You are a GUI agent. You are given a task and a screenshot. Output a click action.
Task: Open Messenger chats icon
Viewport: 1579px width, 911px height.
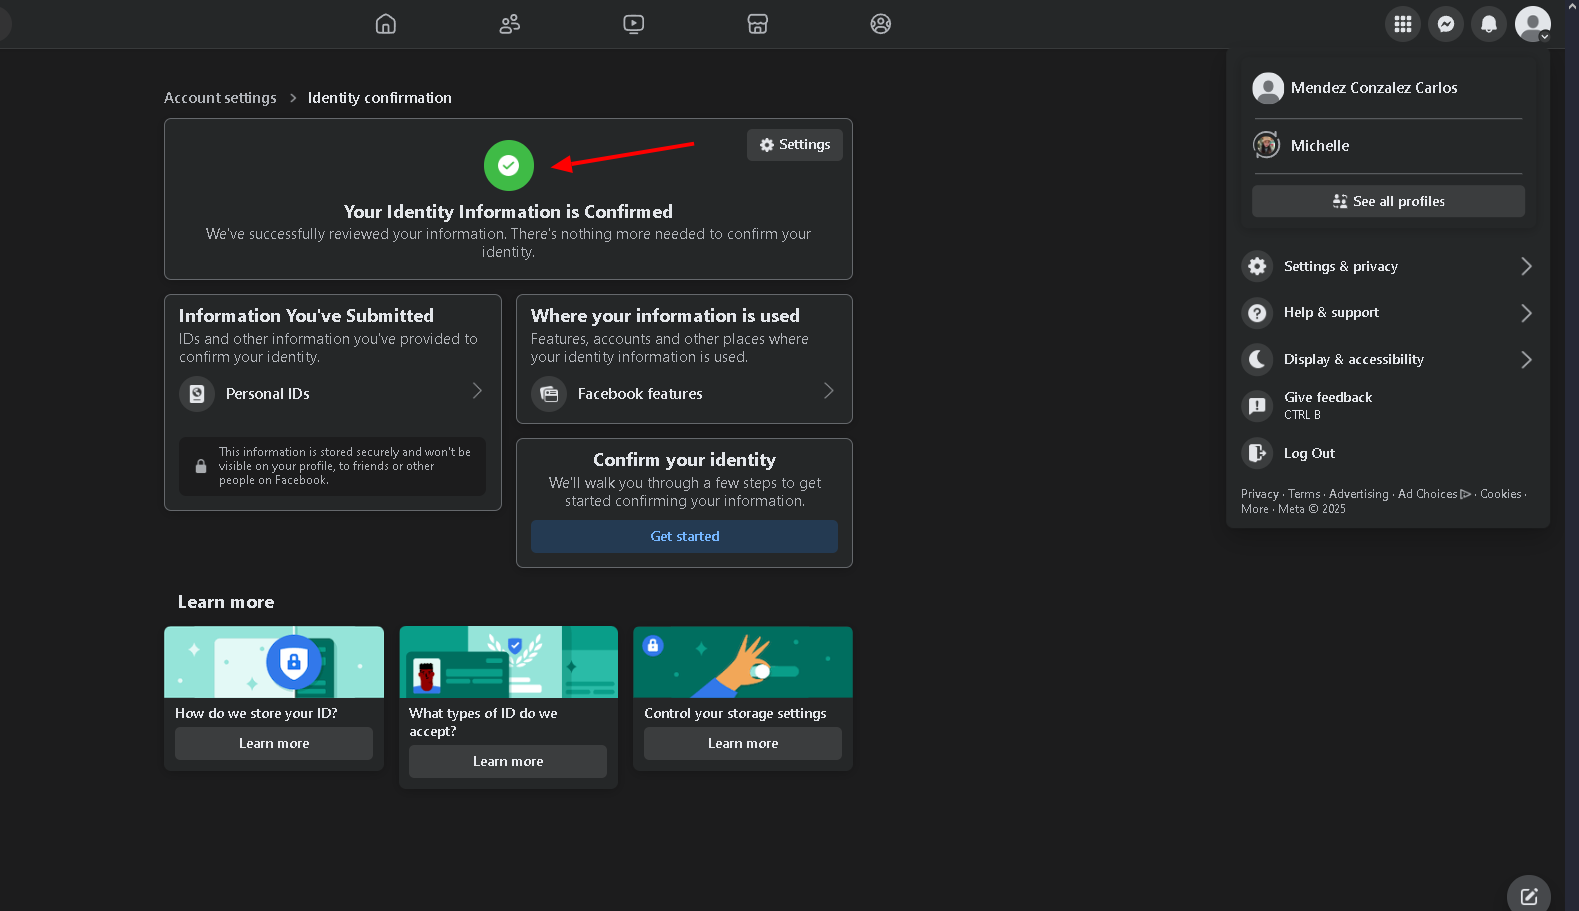pos(1445,24)
